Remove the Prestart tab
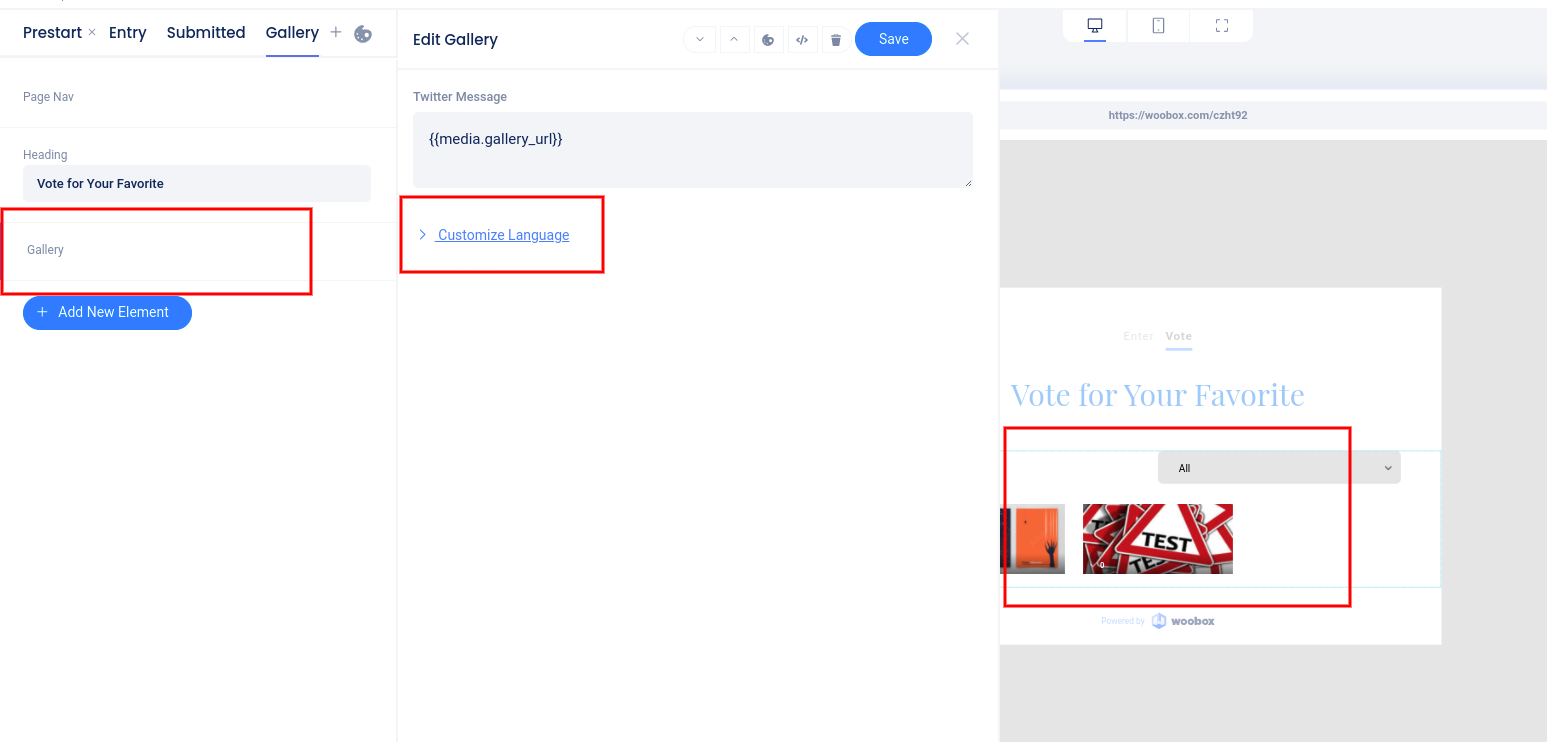 (x=92, y=33)
